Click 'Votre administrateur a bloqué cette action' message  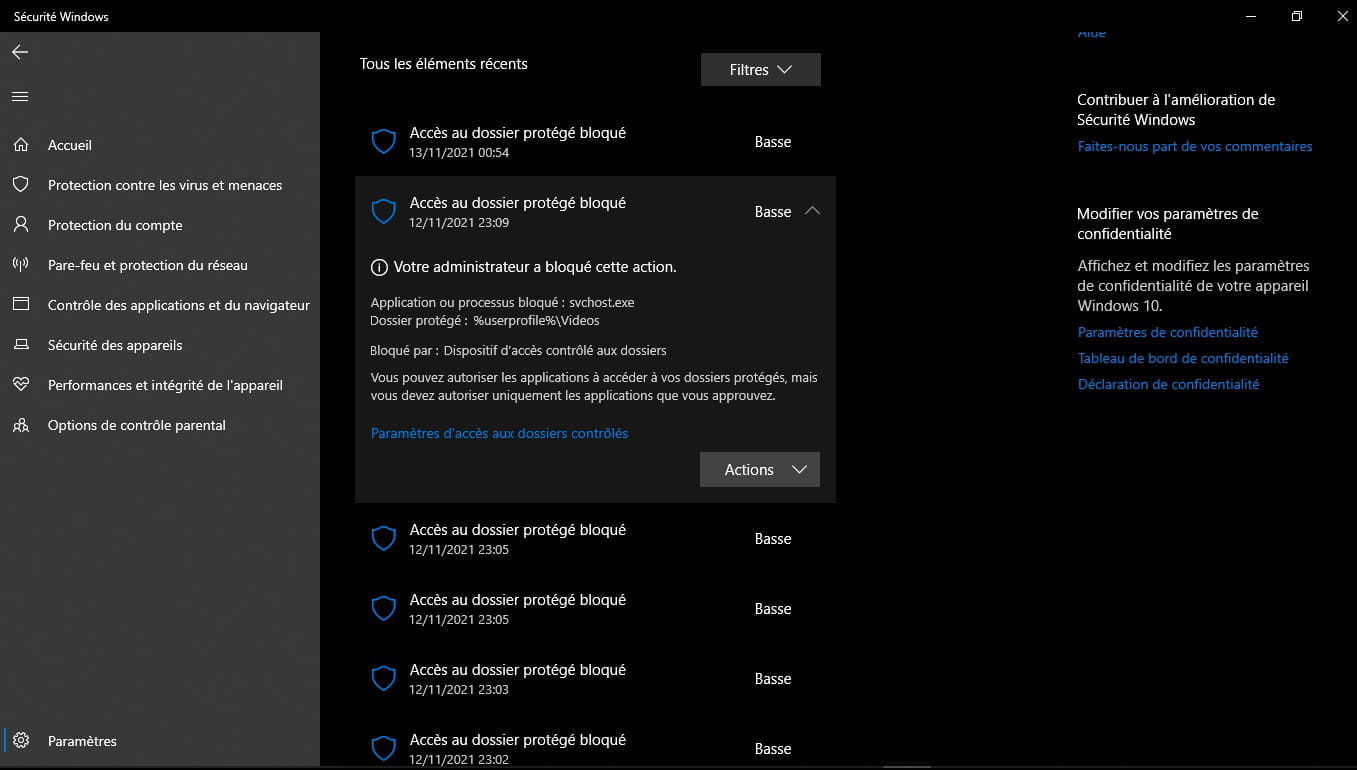pos(535,267)
